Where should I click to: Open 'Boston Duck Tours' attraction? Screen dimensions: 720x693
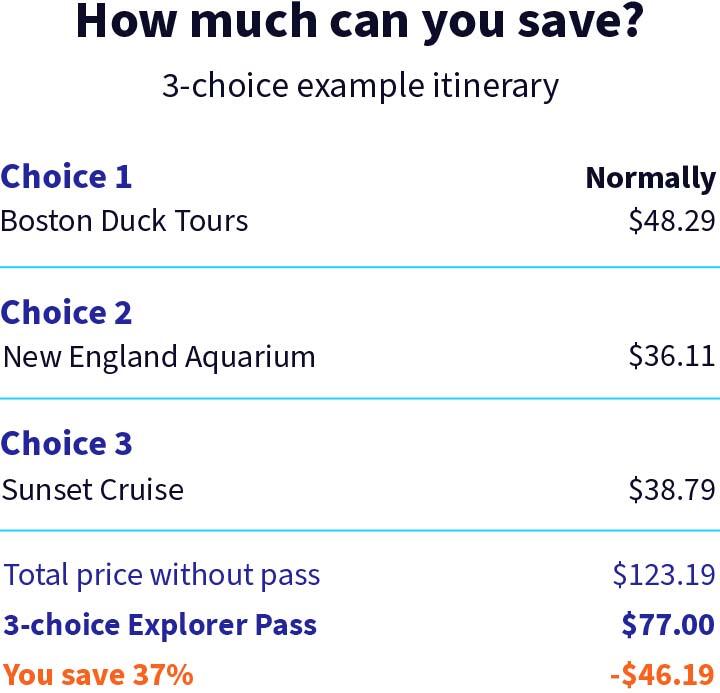(124, 220)
